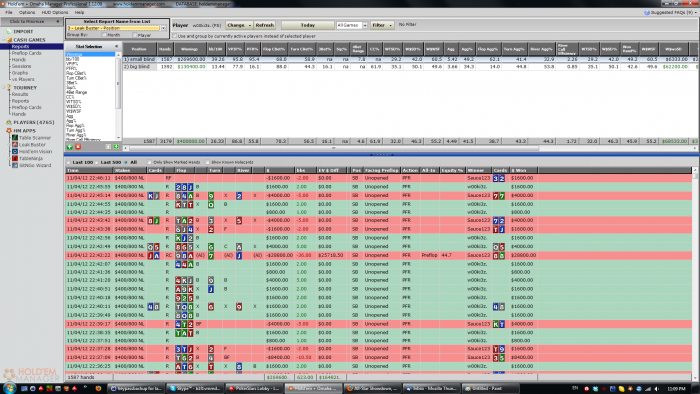700x394 pixels.
Task: Open the HUD Options menu
Action: [x=55, y=12]
